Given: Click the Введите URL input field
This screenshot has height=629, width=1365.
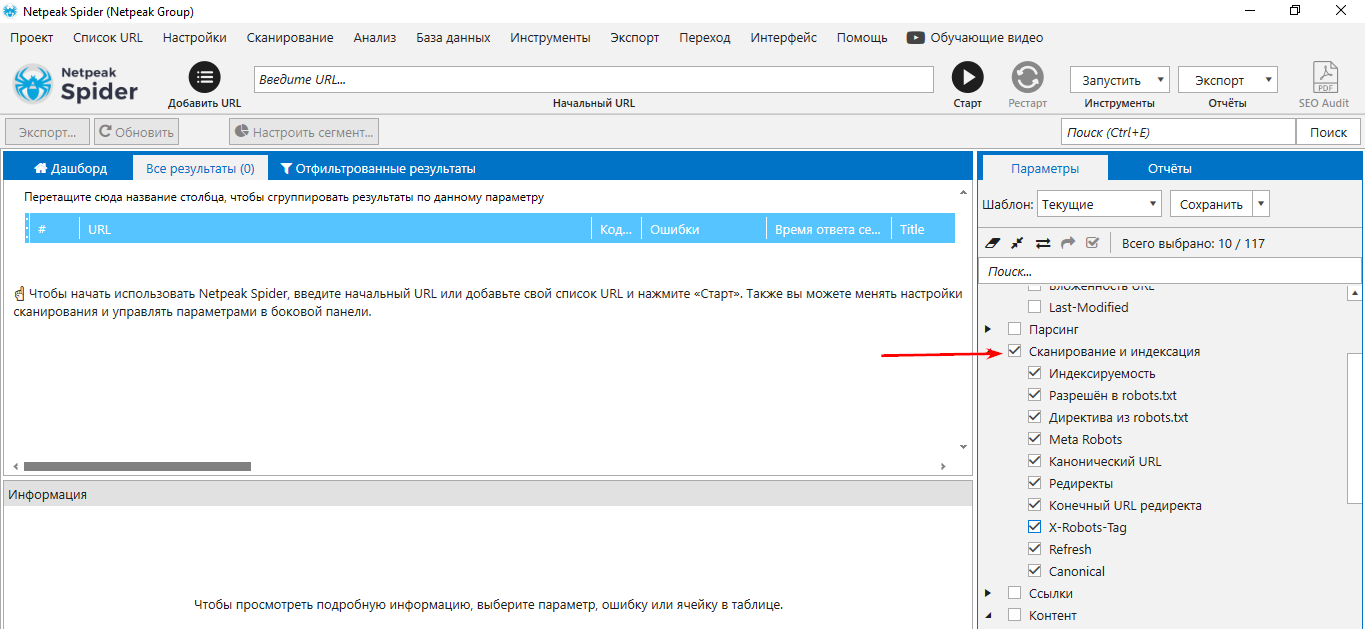Looking at the screenshot, I should pyautogui.click(x=594, y=80).
